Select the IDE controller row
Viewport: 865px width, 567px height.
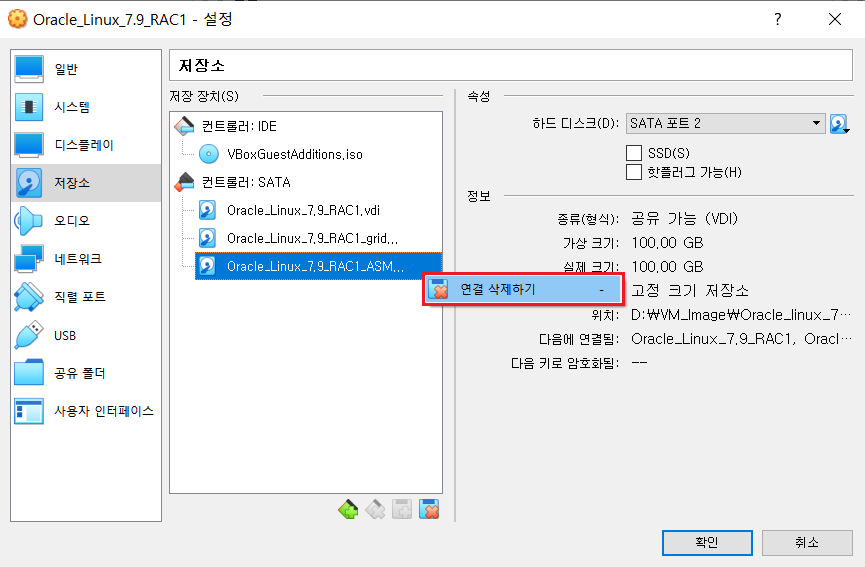(306, 126)
